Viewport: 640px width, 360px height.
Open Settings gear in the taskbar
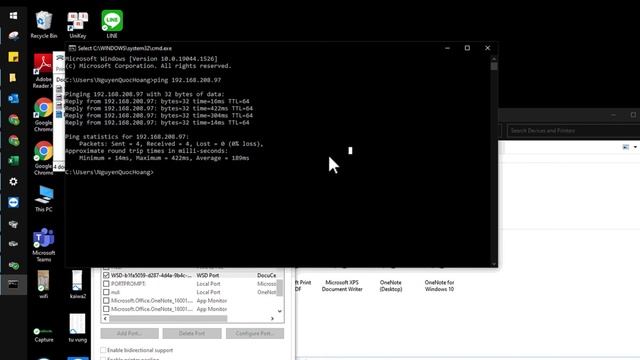(13, 181)
